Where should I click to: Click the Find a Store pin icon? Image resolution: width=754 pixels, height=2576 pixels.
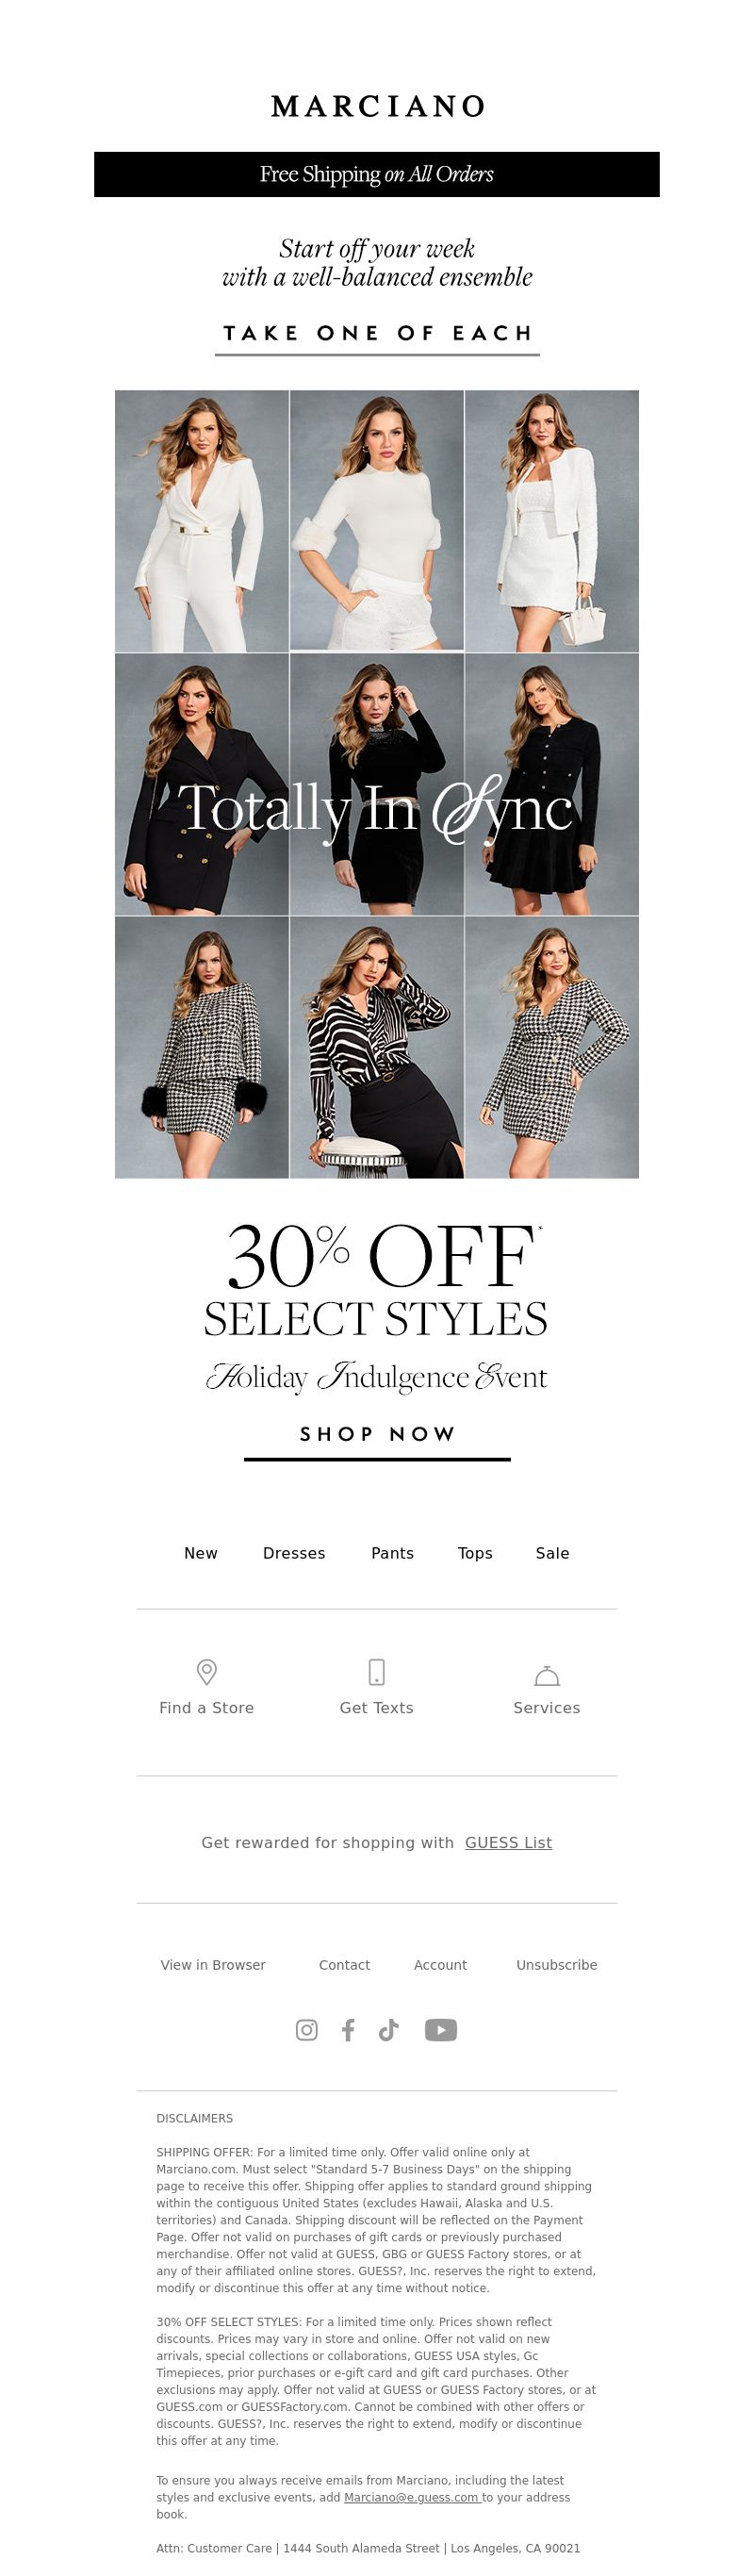(207, 1672)
